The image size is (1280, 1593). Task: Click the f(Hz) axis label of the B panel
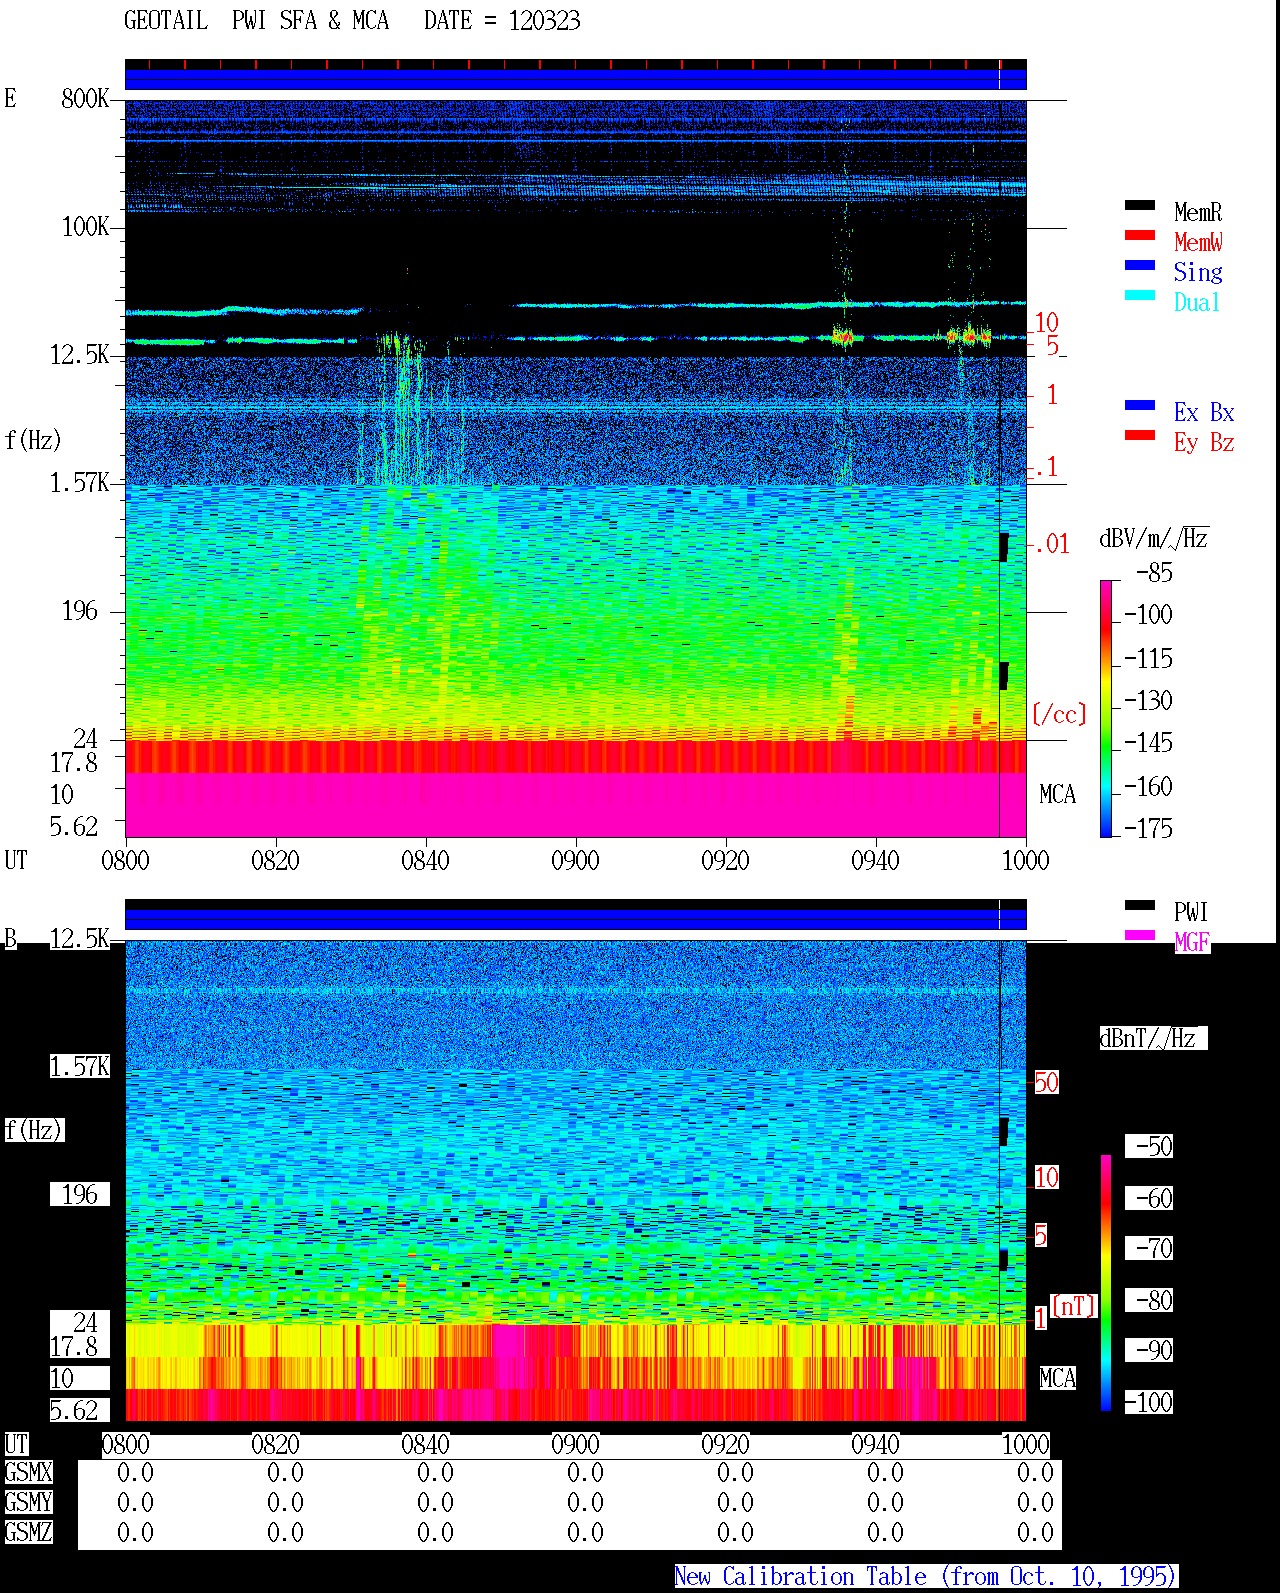point(33,1130)
